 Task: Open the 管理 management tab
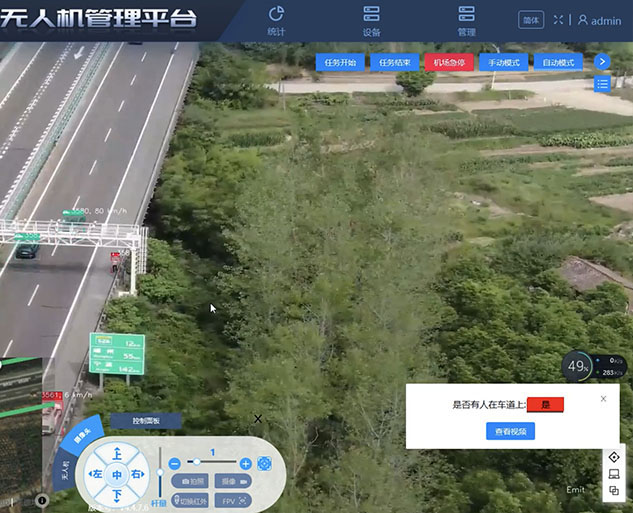(x=466, y=20)
